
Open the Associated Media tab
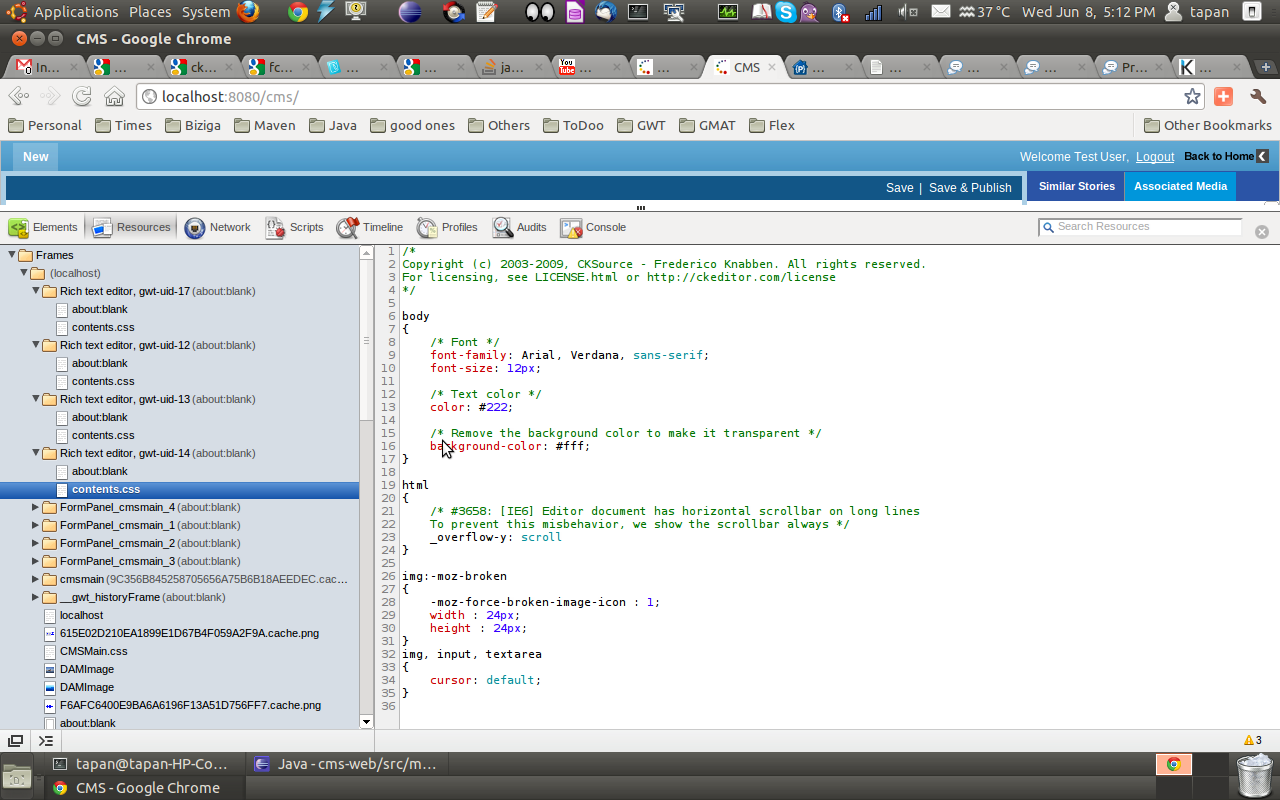coord(1180,187)
